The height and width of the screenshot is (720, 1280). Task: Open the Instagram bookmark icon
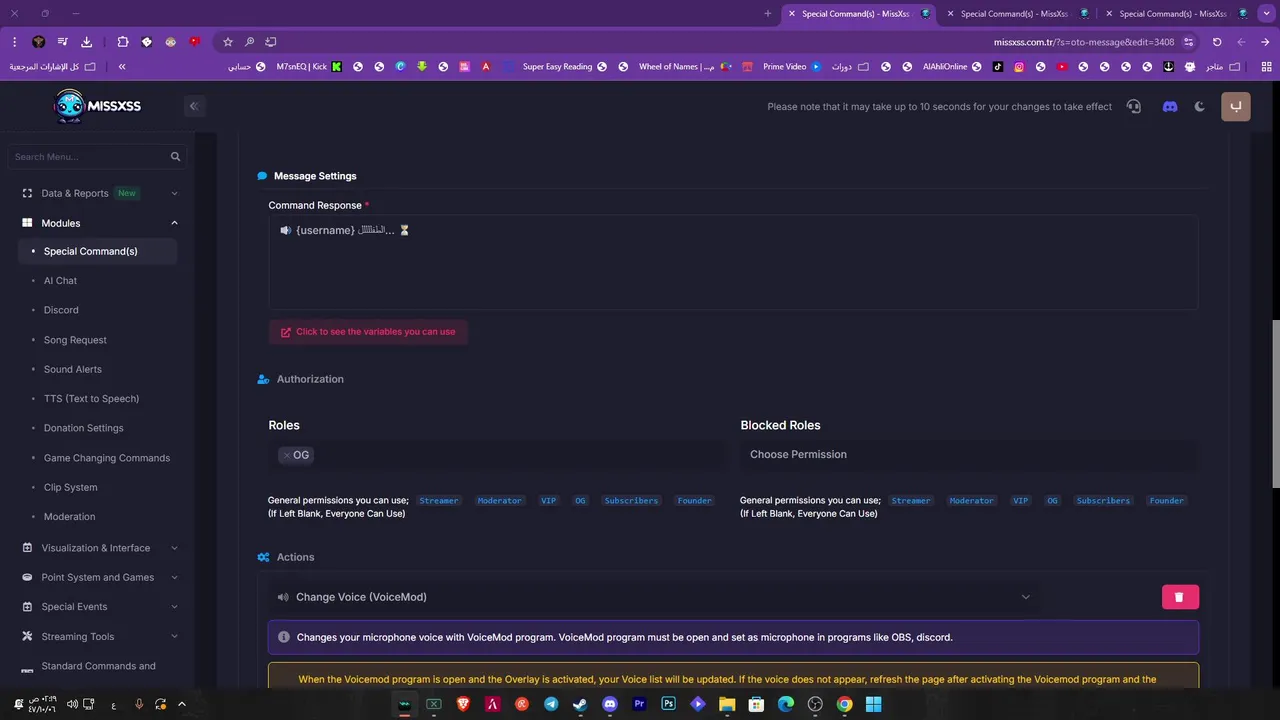(1019, 67)
